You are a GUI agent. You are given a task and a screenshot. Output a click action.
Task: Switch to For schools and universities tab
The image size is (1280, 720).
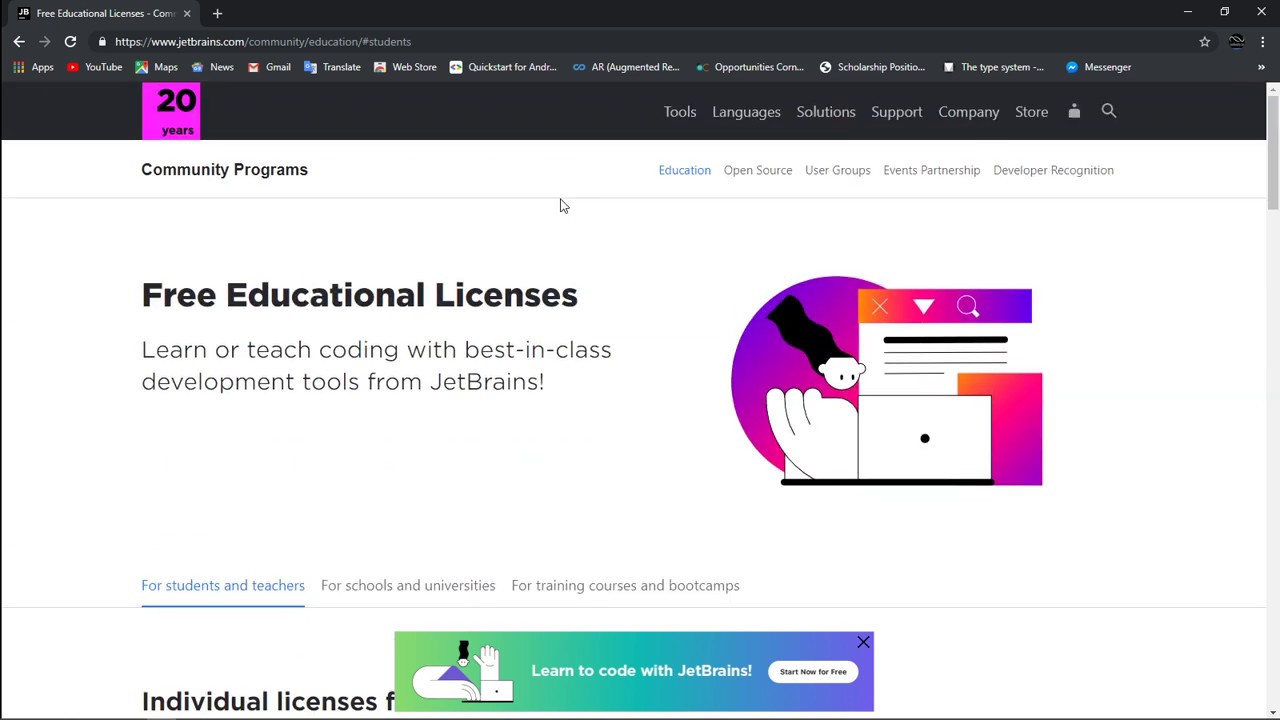pyautogui.click(x=408, y=585)
